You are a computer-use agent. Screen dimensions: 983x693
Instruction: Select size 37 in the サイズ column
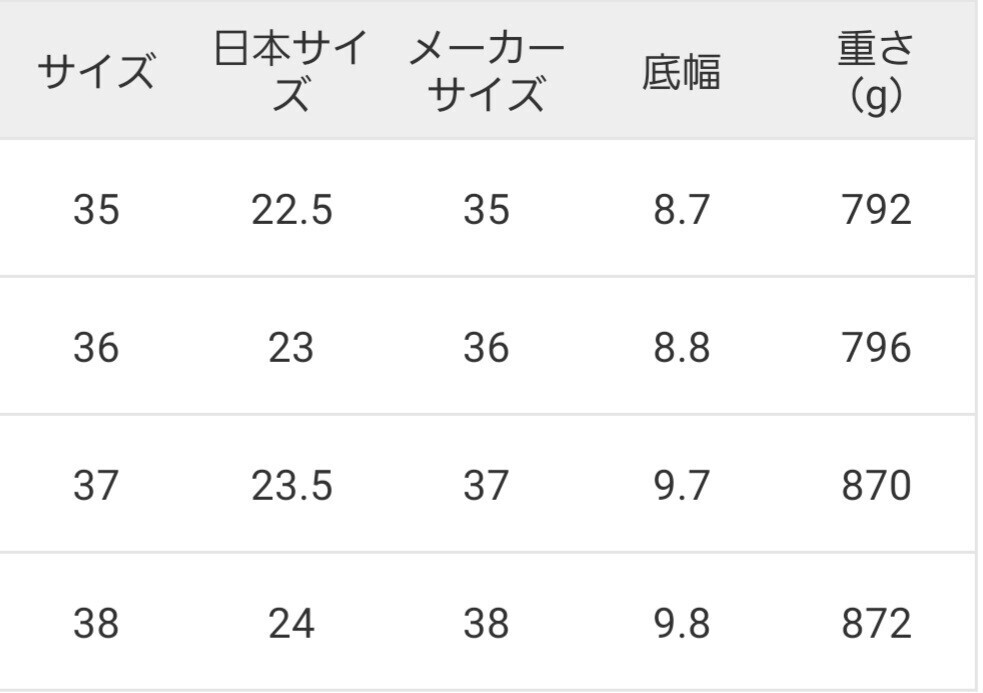[96, 485]
